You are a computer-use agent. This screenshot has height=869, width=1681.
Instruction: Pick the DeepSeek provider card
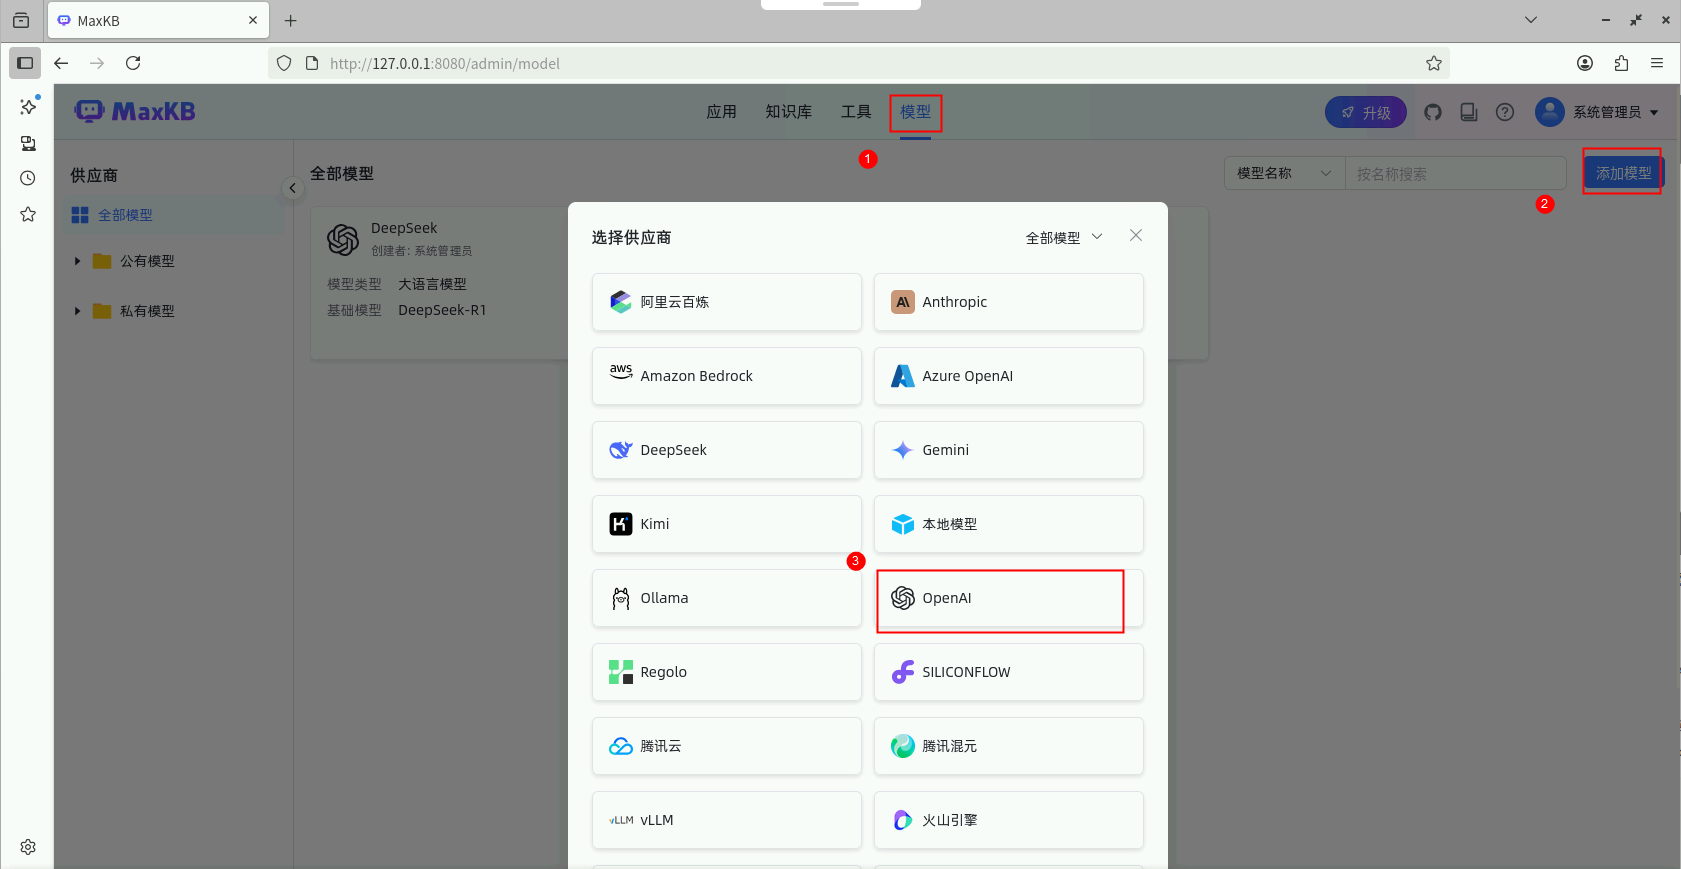point(726,450)
